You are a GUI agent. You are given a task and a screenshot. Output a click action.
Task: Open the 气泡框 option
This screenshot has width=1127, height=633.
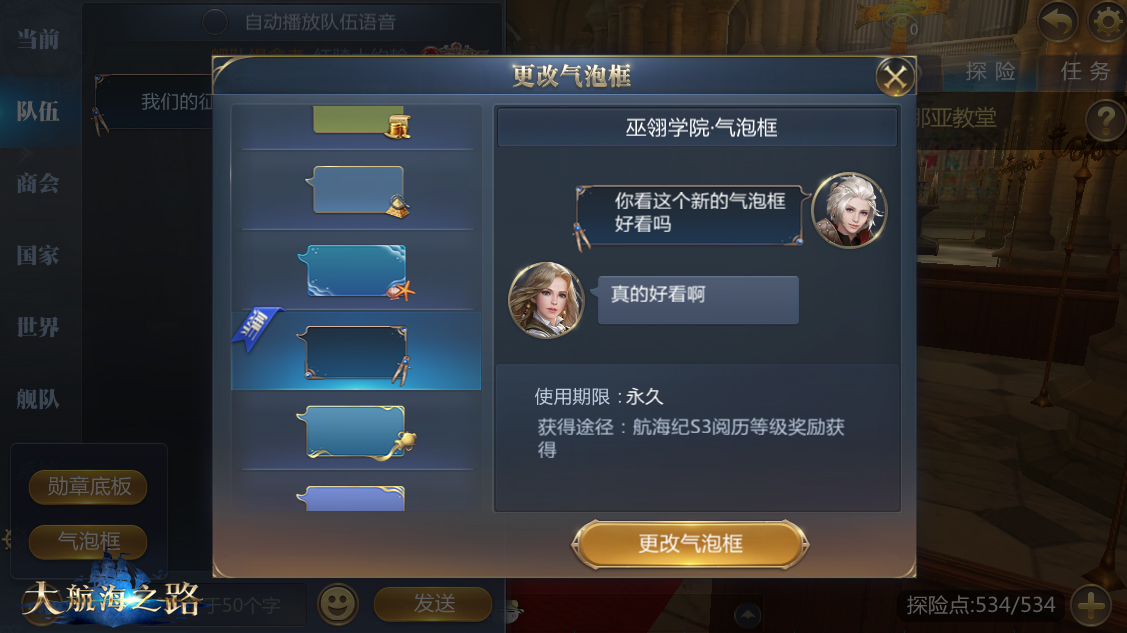88,542
